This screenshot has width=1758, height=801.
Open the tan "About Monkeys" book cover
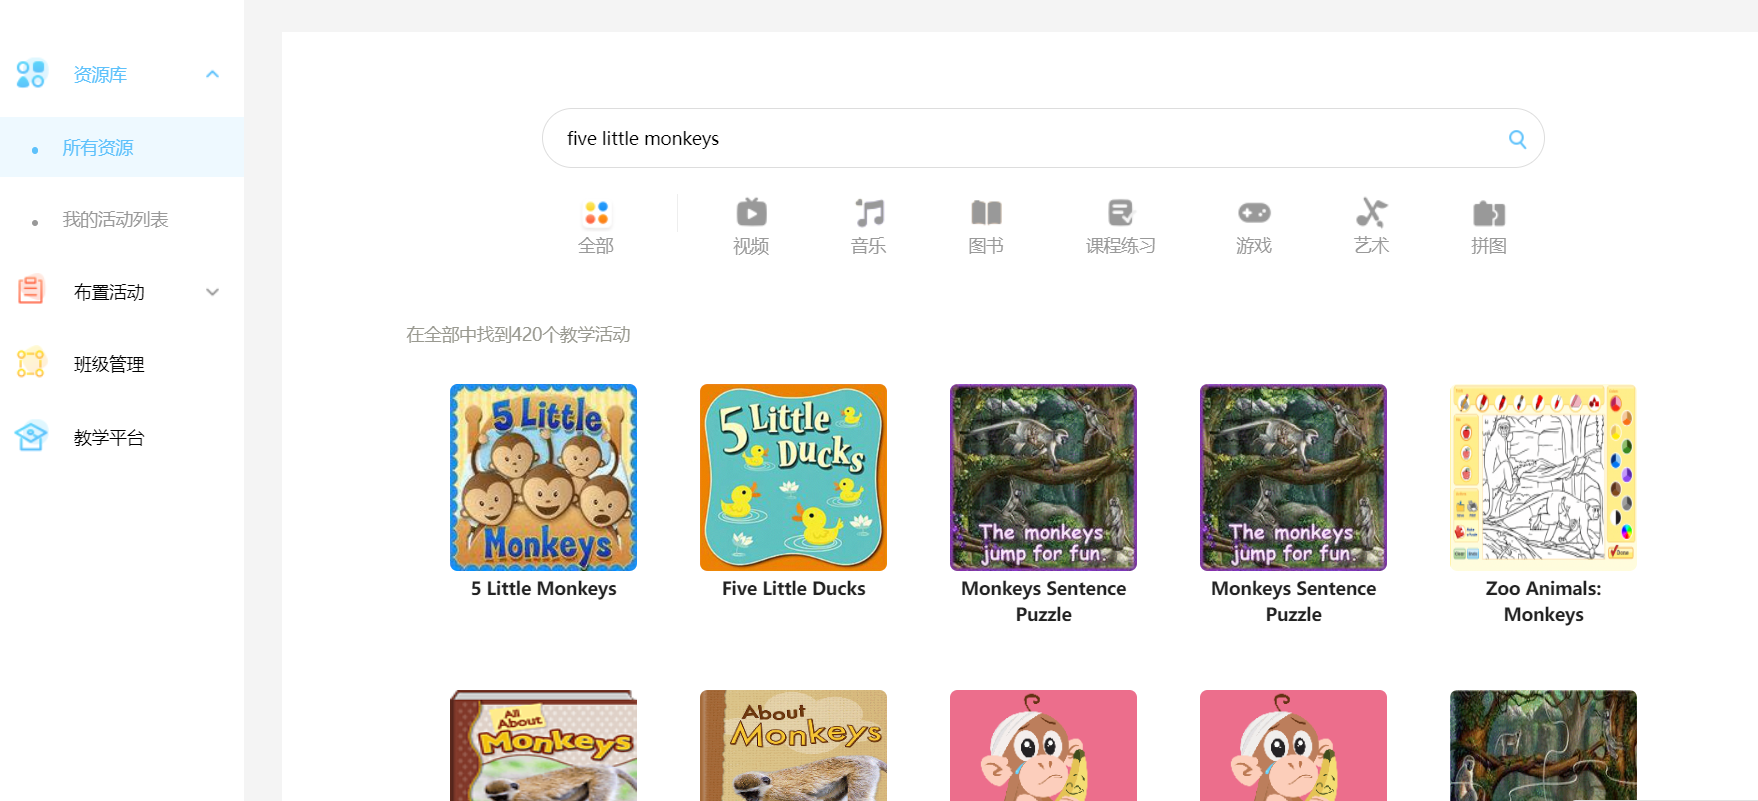pos(793,745)
